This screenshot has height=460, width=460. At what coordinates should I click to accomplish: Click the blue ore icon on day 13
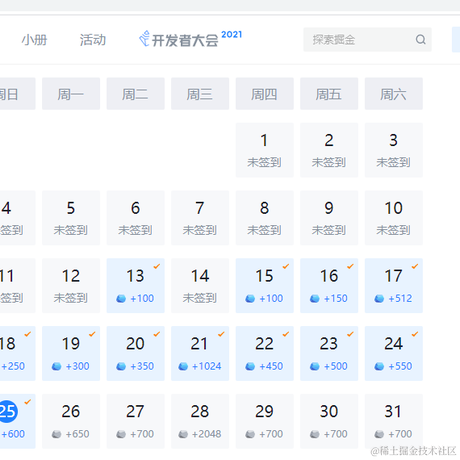pos(121,298)
